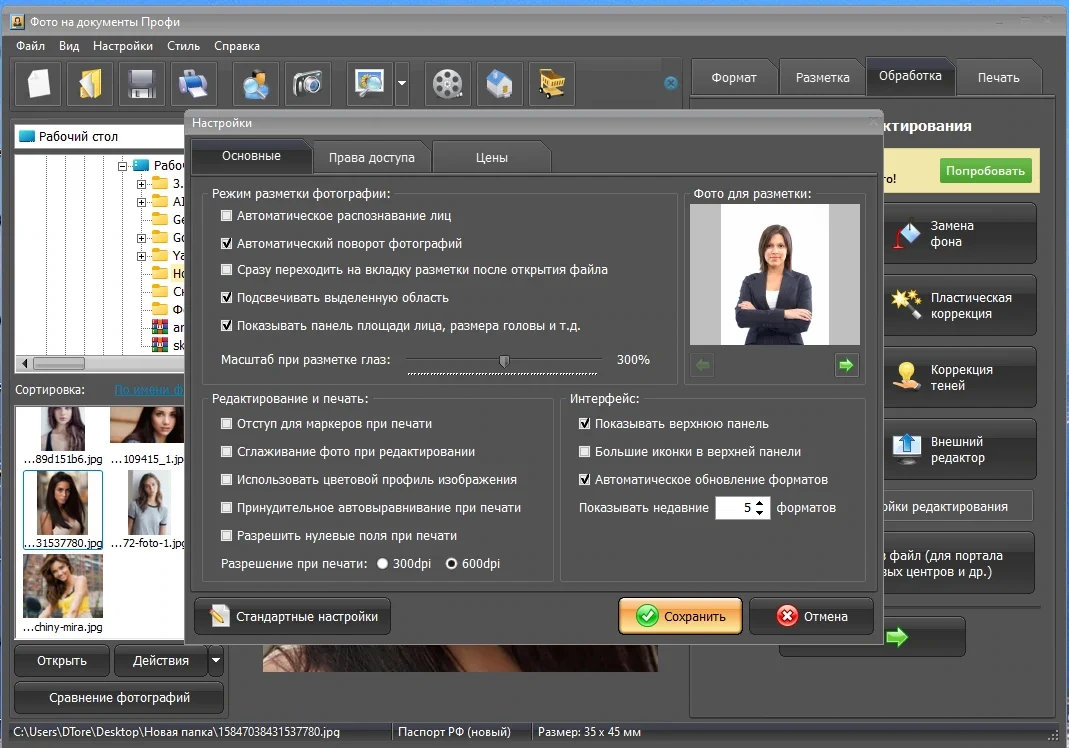1069x748 pixels.
Task: Select thumbnail chiny-mira.jpg
Action: tap(63, 593)
